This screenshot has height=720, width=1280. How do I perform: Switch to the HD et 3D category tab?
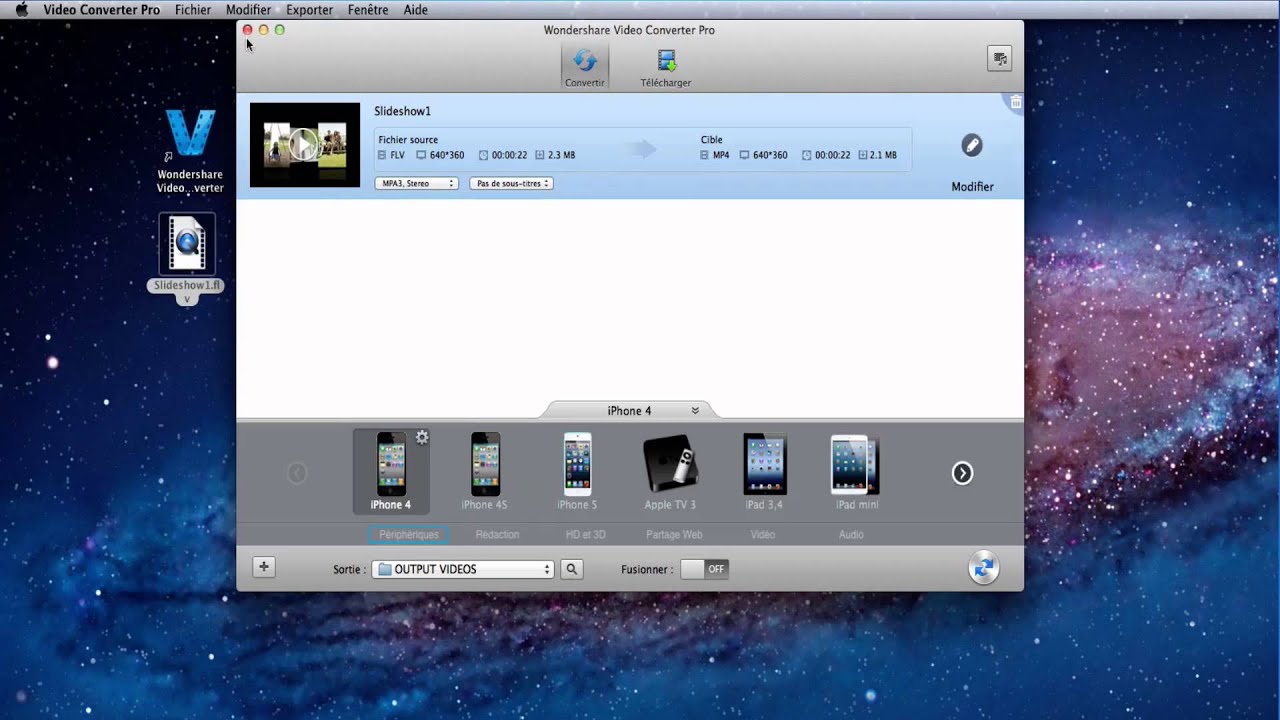pos(586,534)
